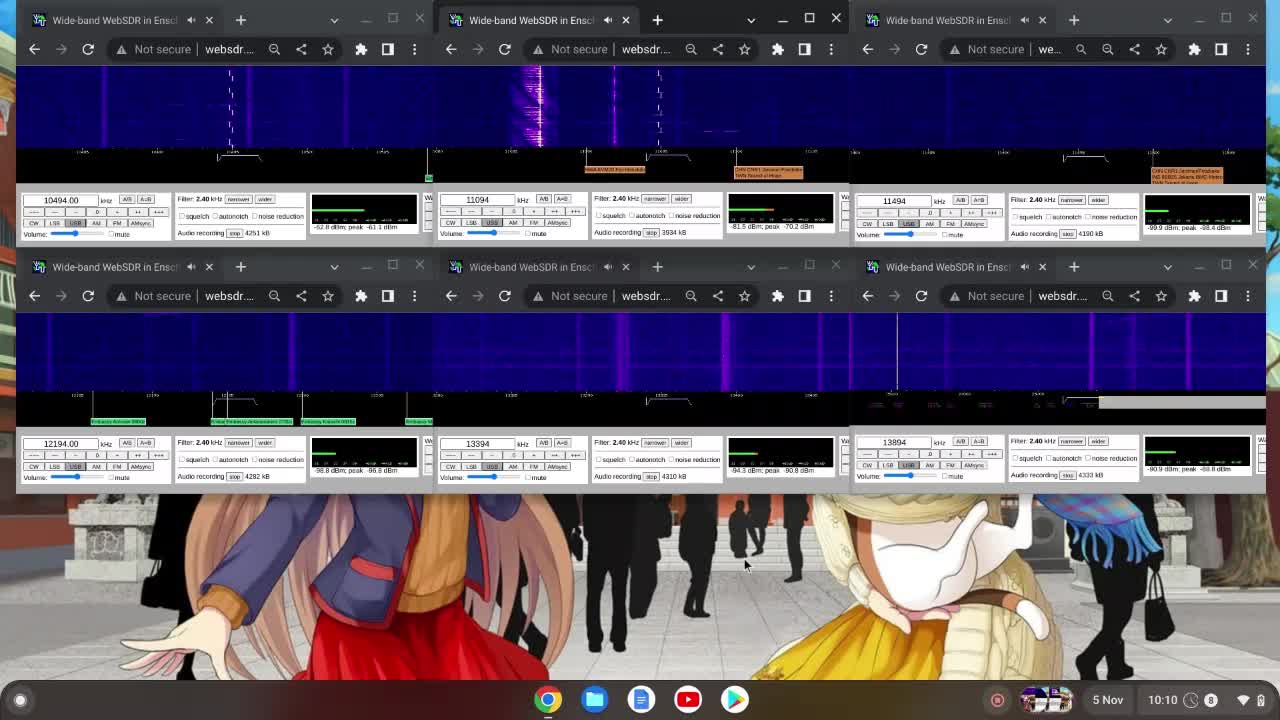
Task: Mute tab audio in the 10494 kHz window
Action: (190, 20)
